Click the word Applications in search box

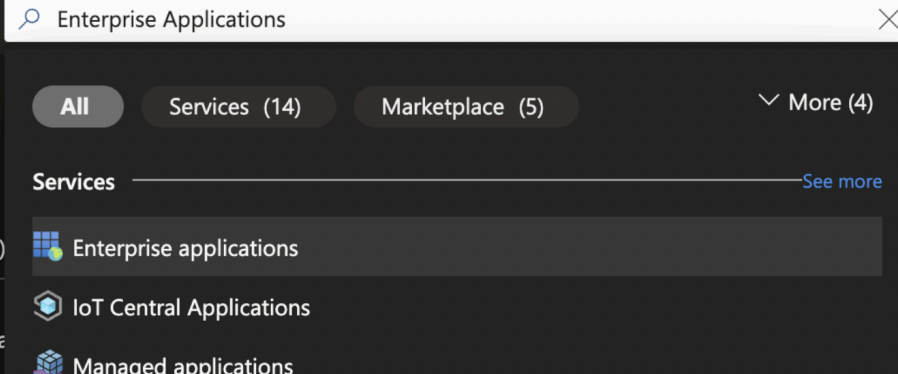pyautogui.click(x=224, y=20)
